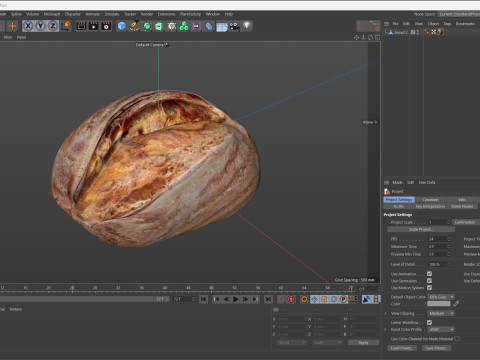Screen dimensions: 480x360
Task: Add a Camera object icon
Action: [234, 26]
